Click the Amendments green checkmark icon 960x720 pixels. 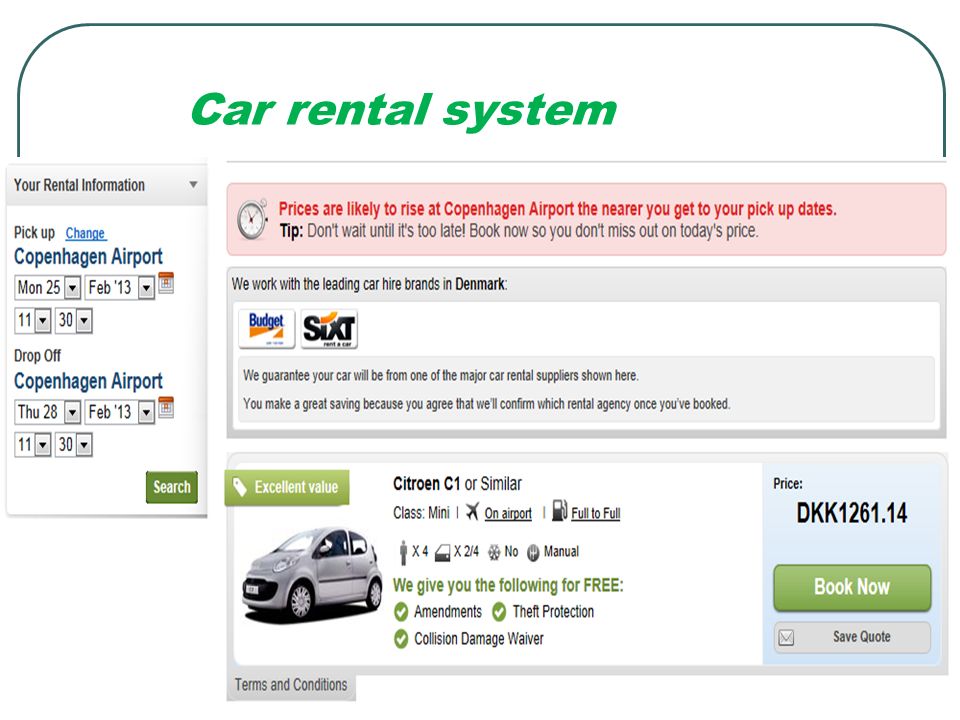click(401, 612)
